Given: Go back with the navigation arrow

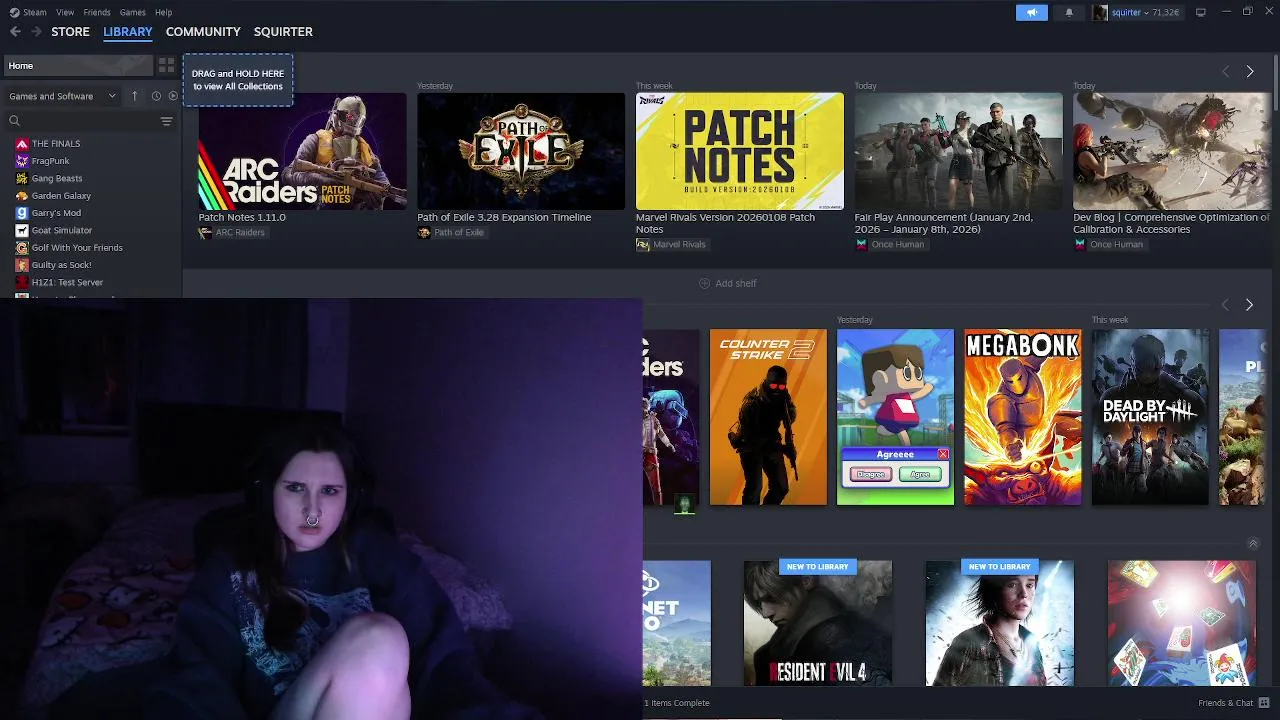Looking at the screenshot, I should tap(15, 32).
